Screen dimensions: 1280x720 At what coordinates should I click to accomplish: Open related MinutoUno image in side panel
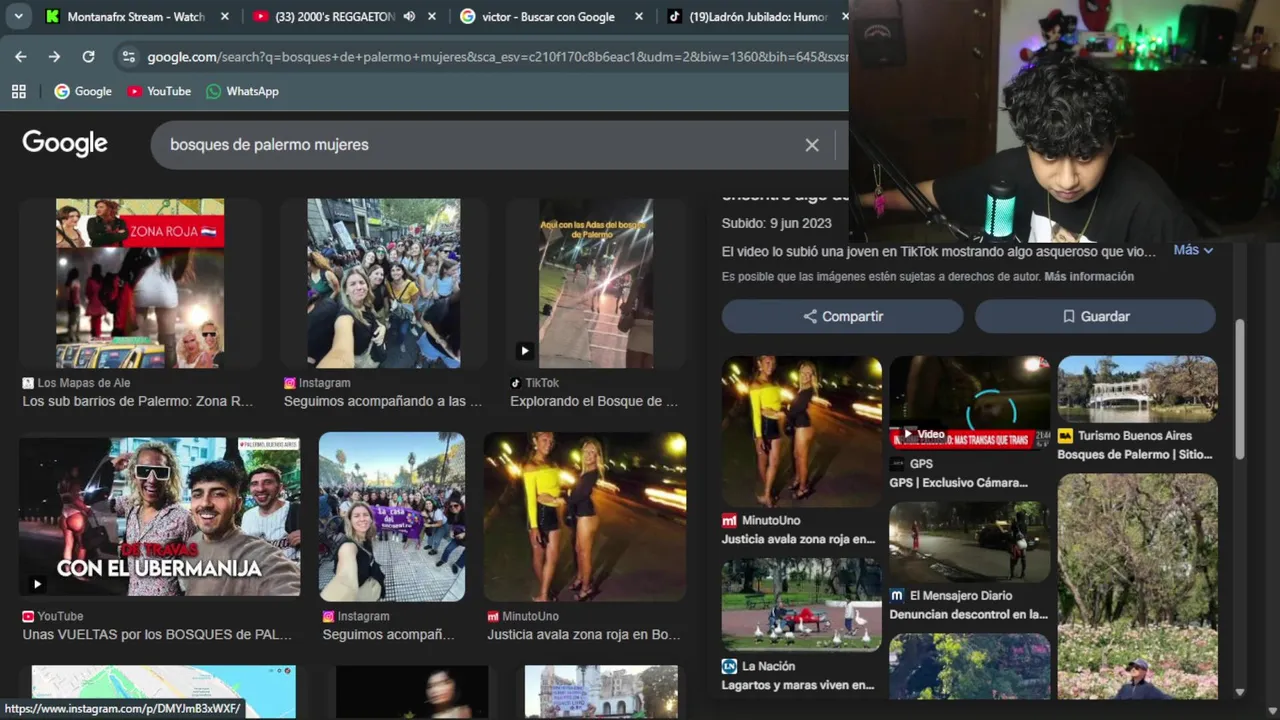coord(802,431)
